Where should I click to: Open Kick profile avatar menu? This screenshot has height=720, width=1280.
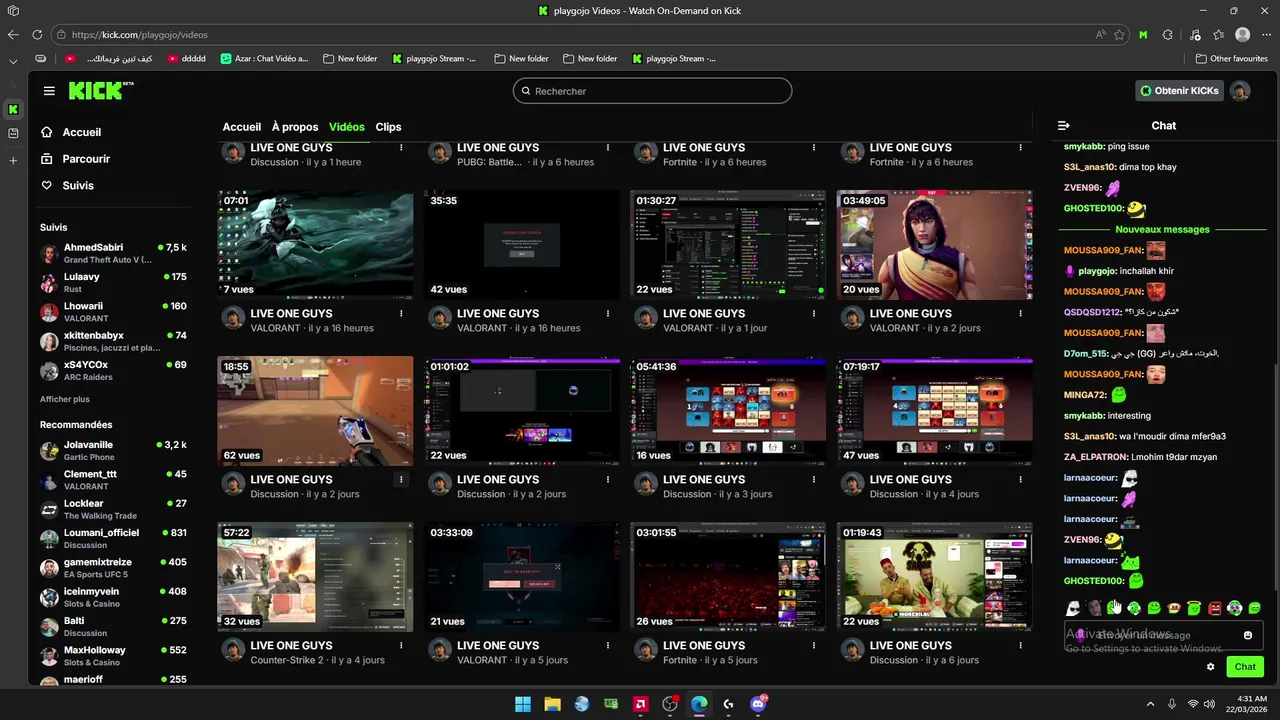(x=1240, y=91)
